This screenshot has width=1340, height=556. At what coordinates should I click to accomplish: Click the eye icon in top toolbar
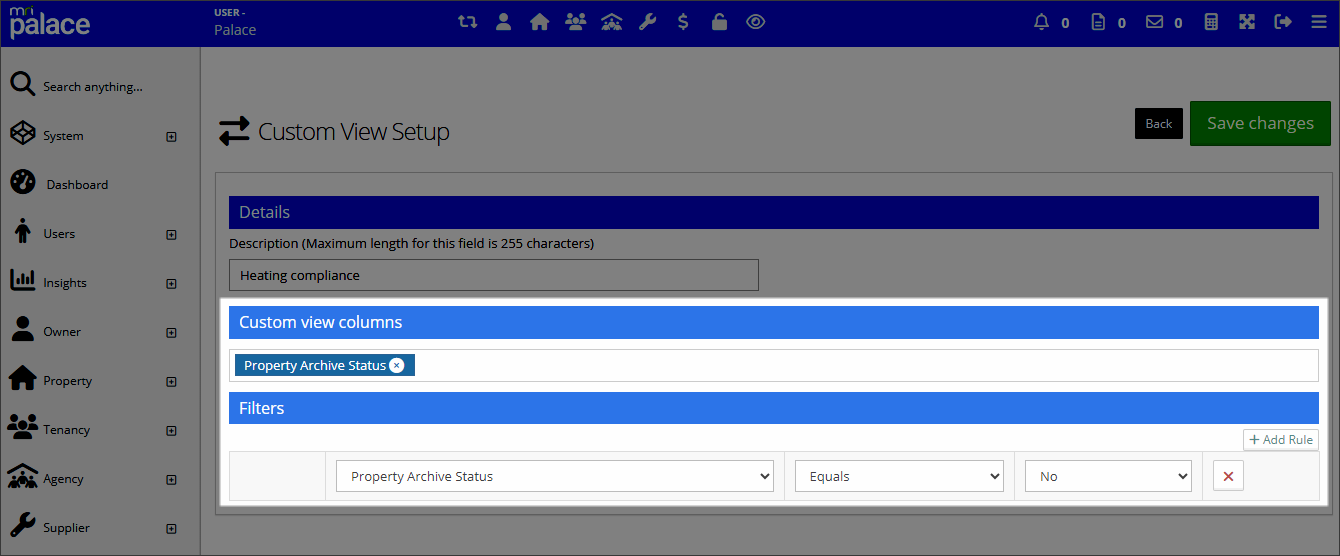pos(755,21)
